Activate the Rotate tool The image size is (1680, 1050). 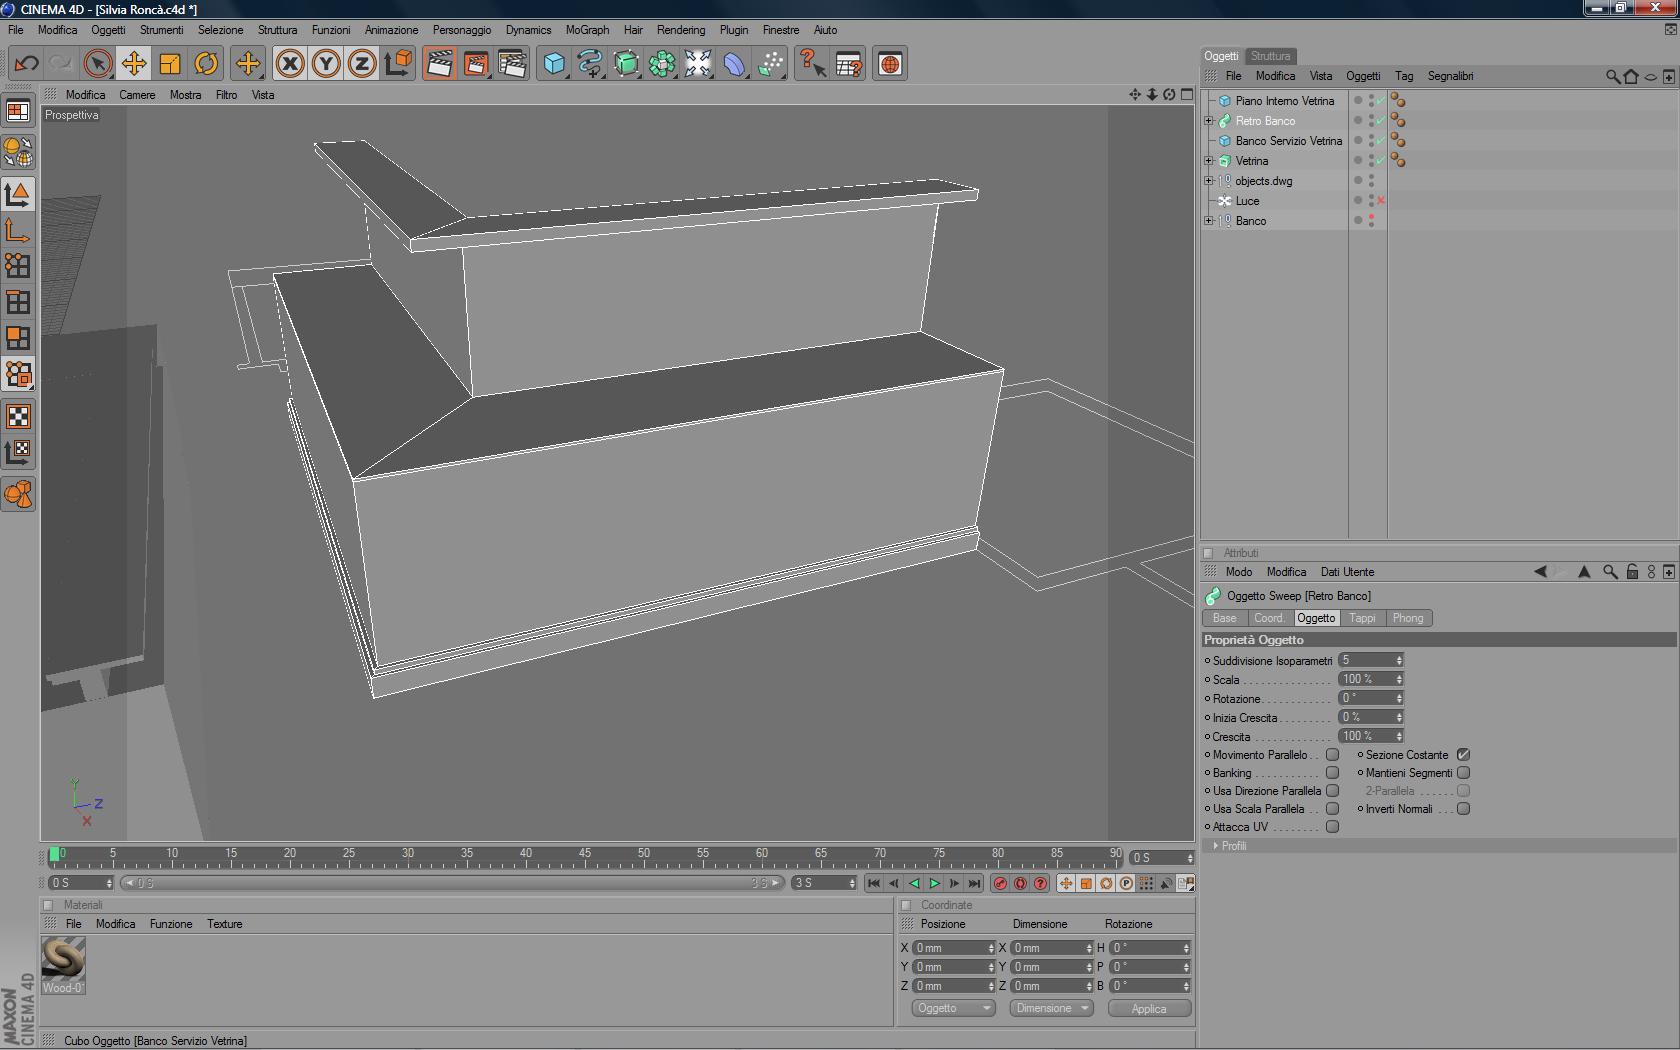pos(206,64)
